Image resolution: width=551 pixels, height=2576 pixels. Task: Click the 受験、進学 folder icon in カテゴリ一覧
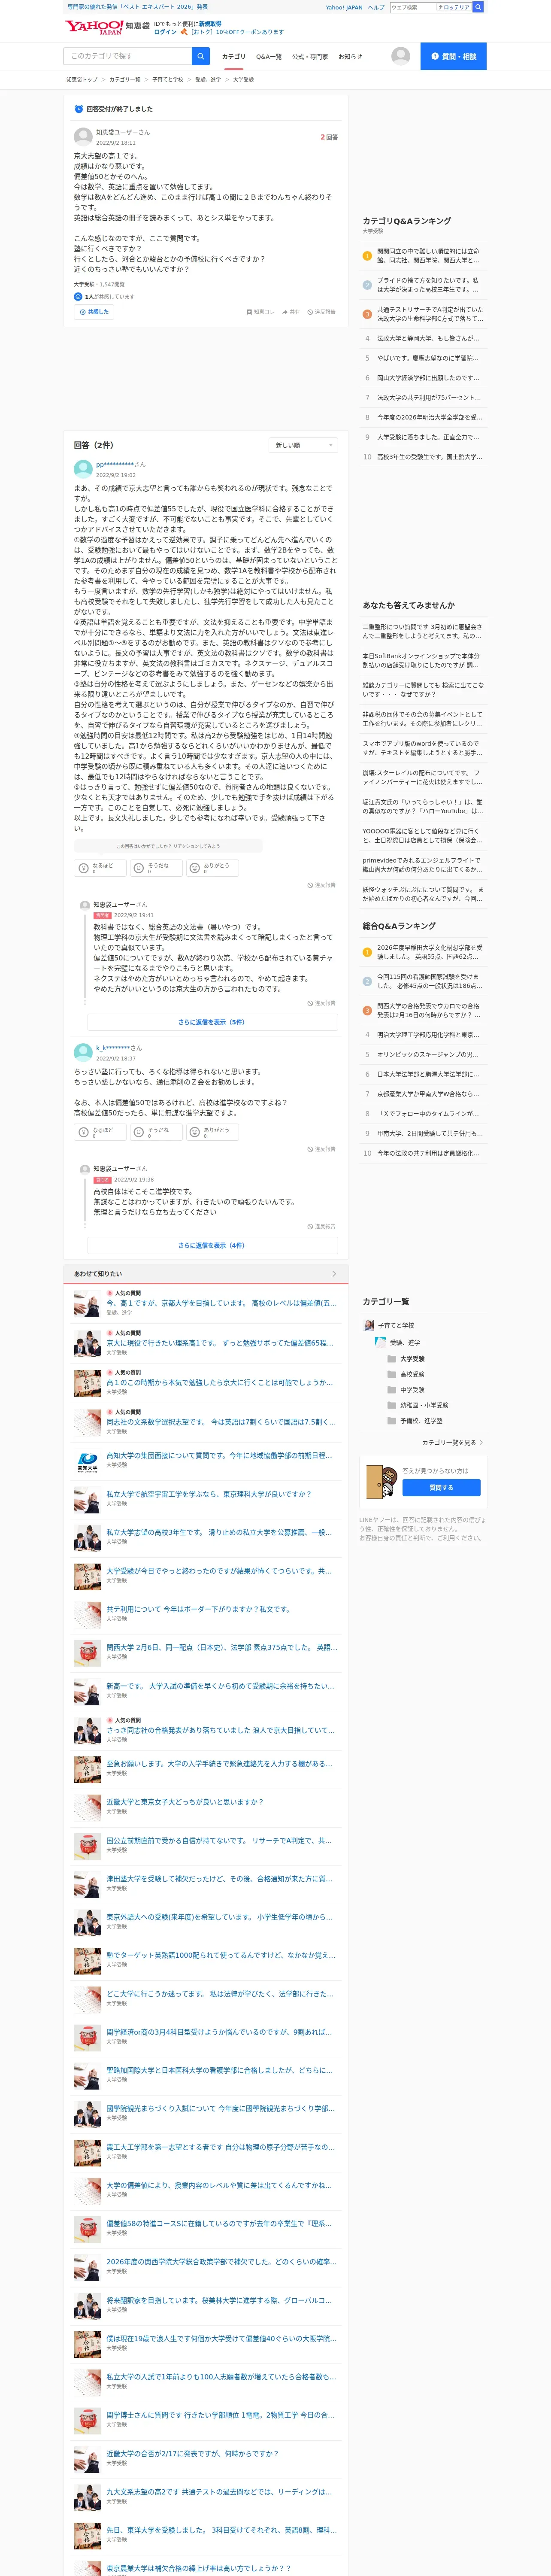[380, 1342]
